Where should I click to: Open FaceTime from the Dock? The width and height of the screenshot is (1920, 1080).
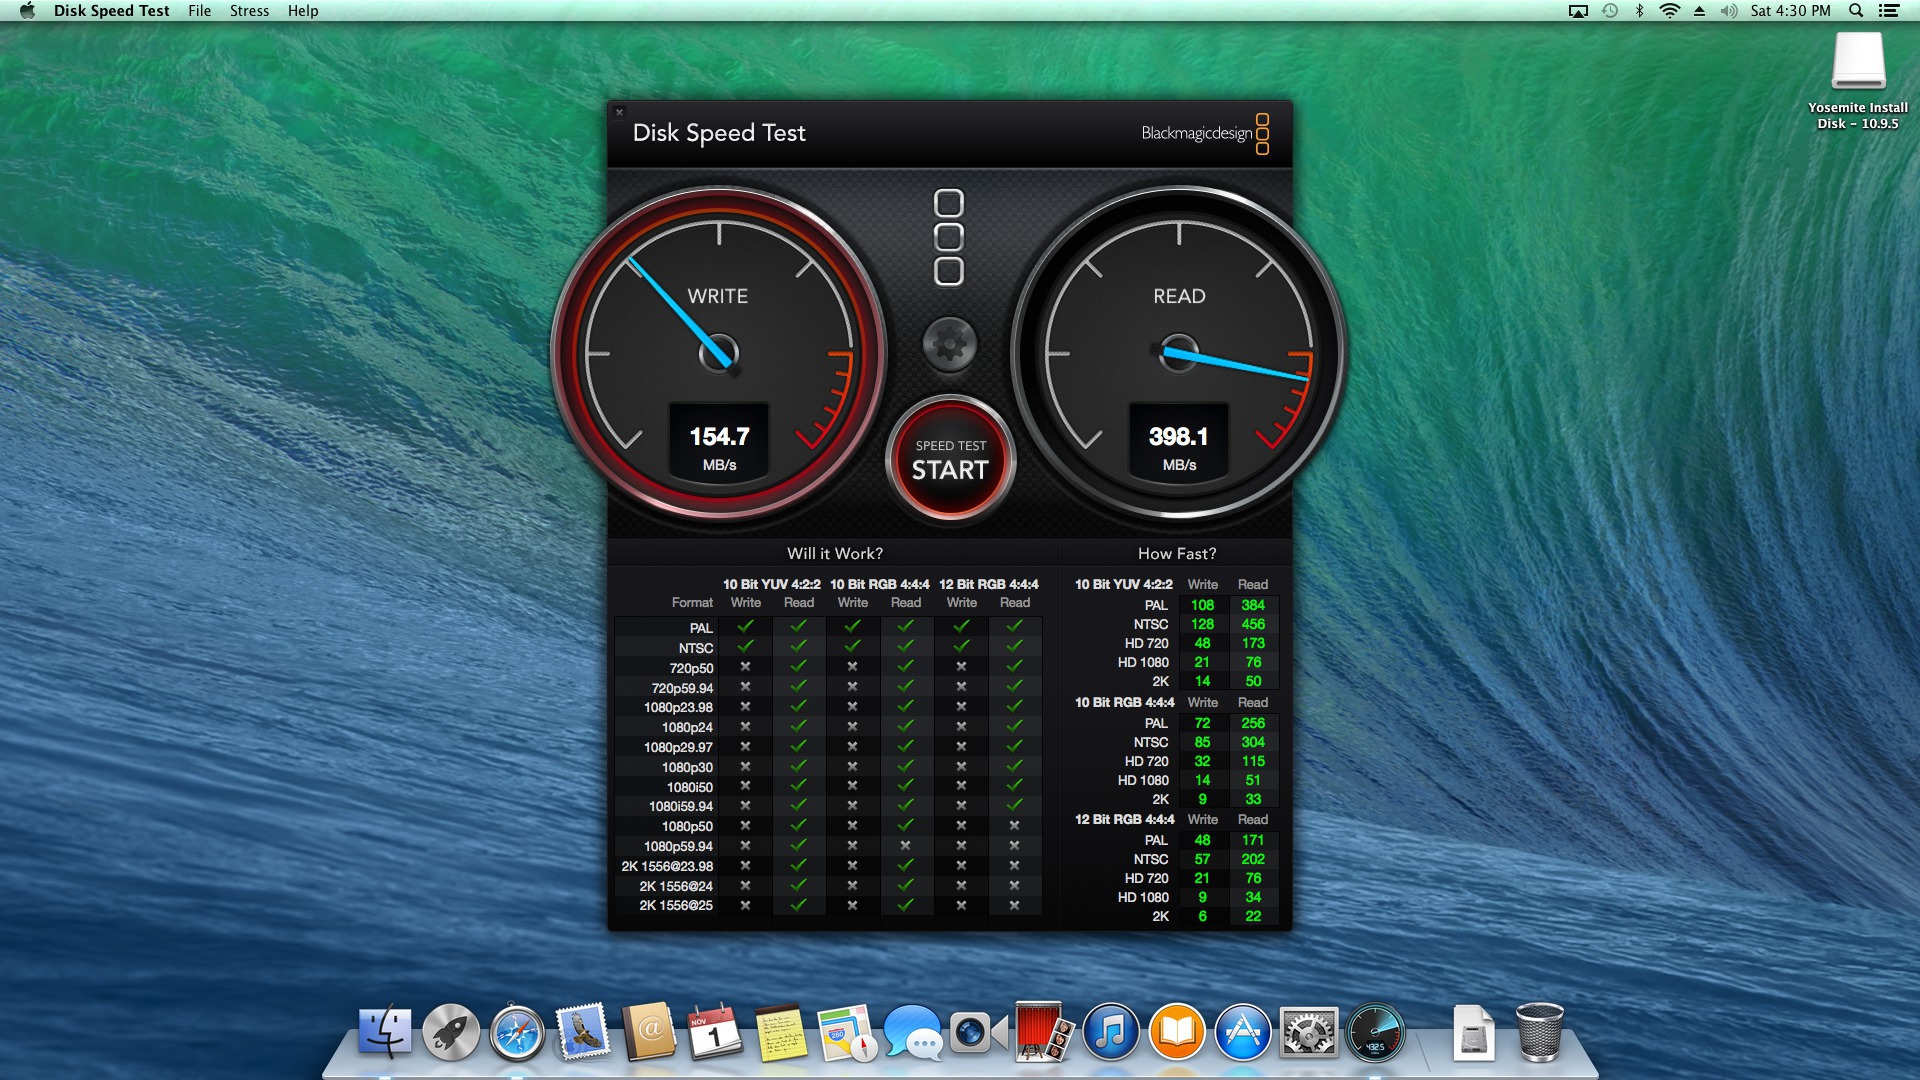[978, 1032]
